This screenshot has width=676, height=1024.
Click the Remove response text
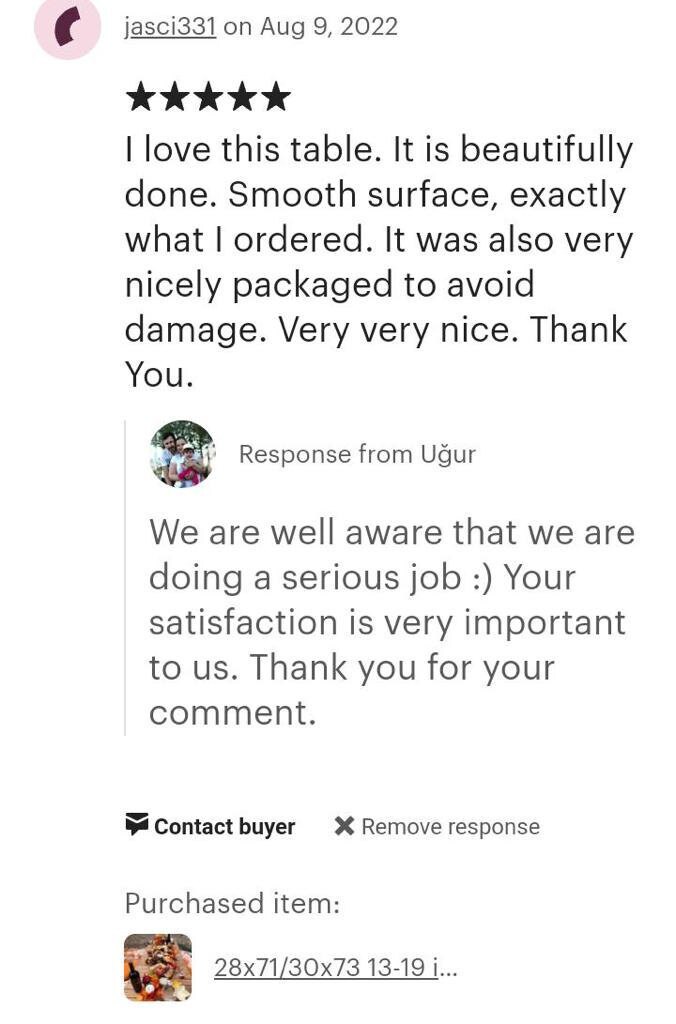451,827
